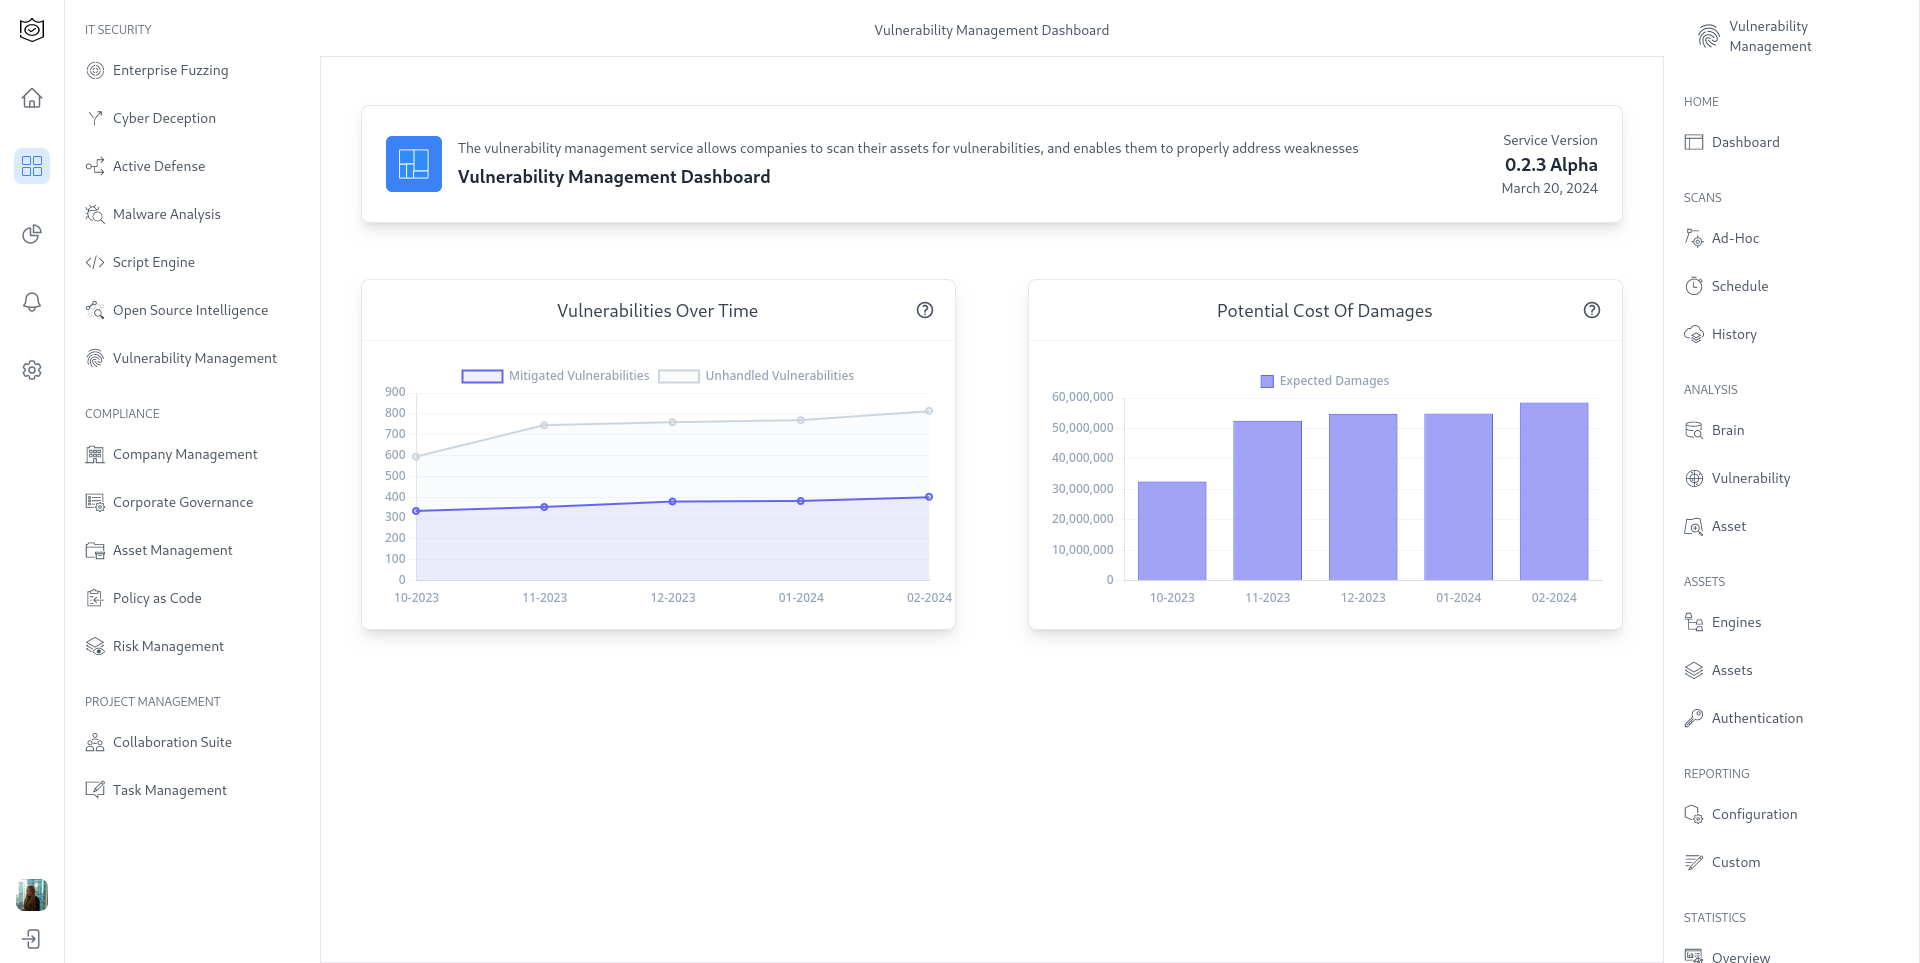Viewport: 1920px width, 963px height.
Task: Open the Enterprise Fuzzing section
Action: [170, 70]
